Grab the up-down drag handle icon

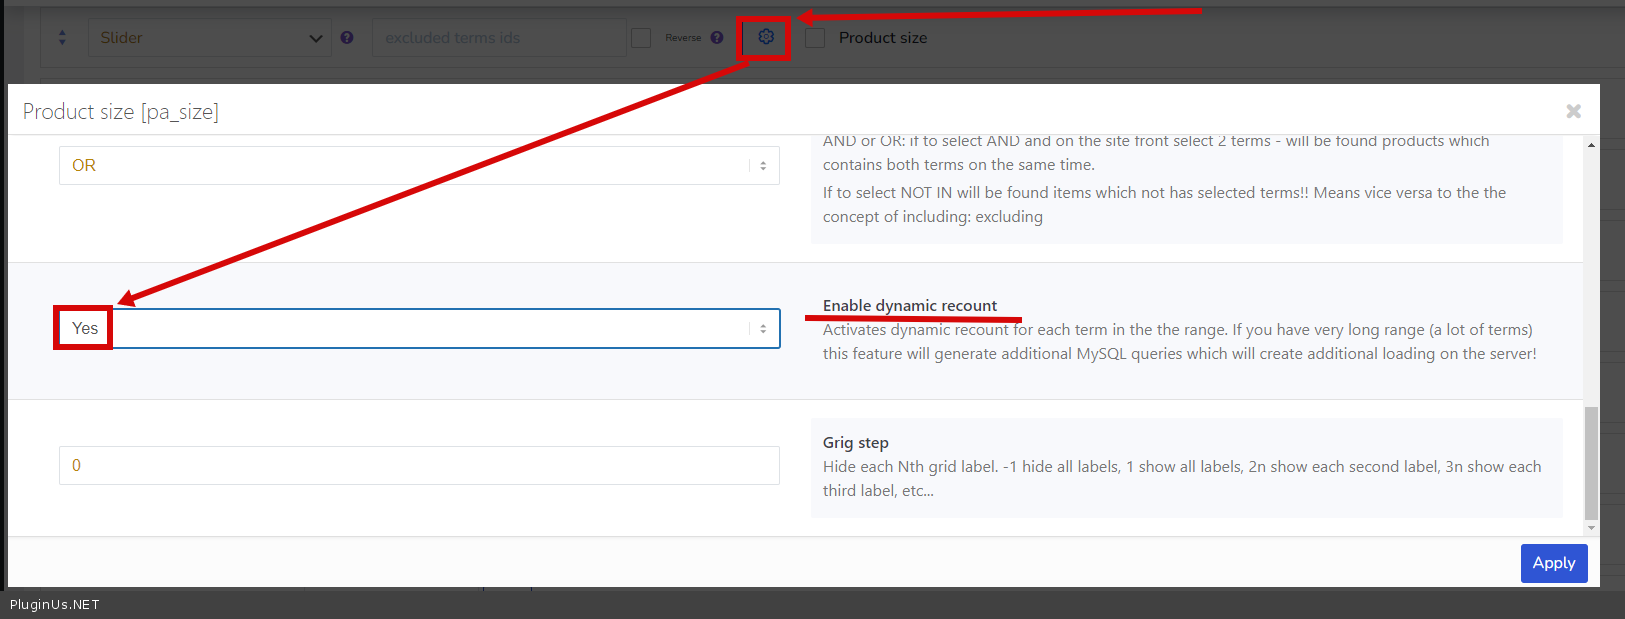tap(62, 38)
